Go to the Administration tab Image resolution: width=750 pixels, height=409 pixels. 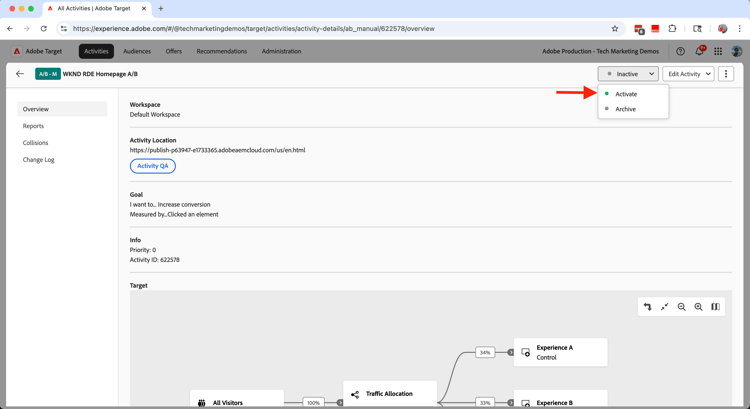(x=281, y=51)
